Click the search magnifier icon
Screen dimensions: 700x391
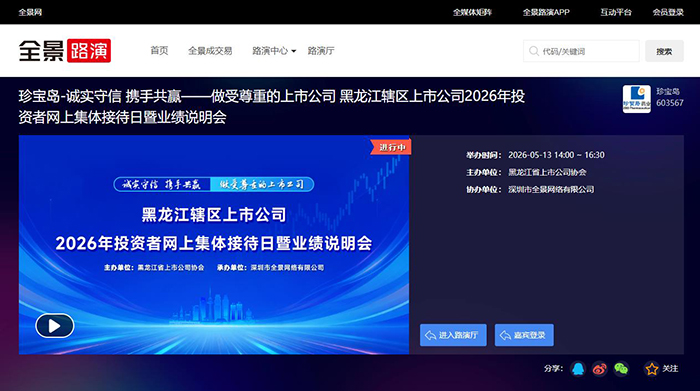533,51
